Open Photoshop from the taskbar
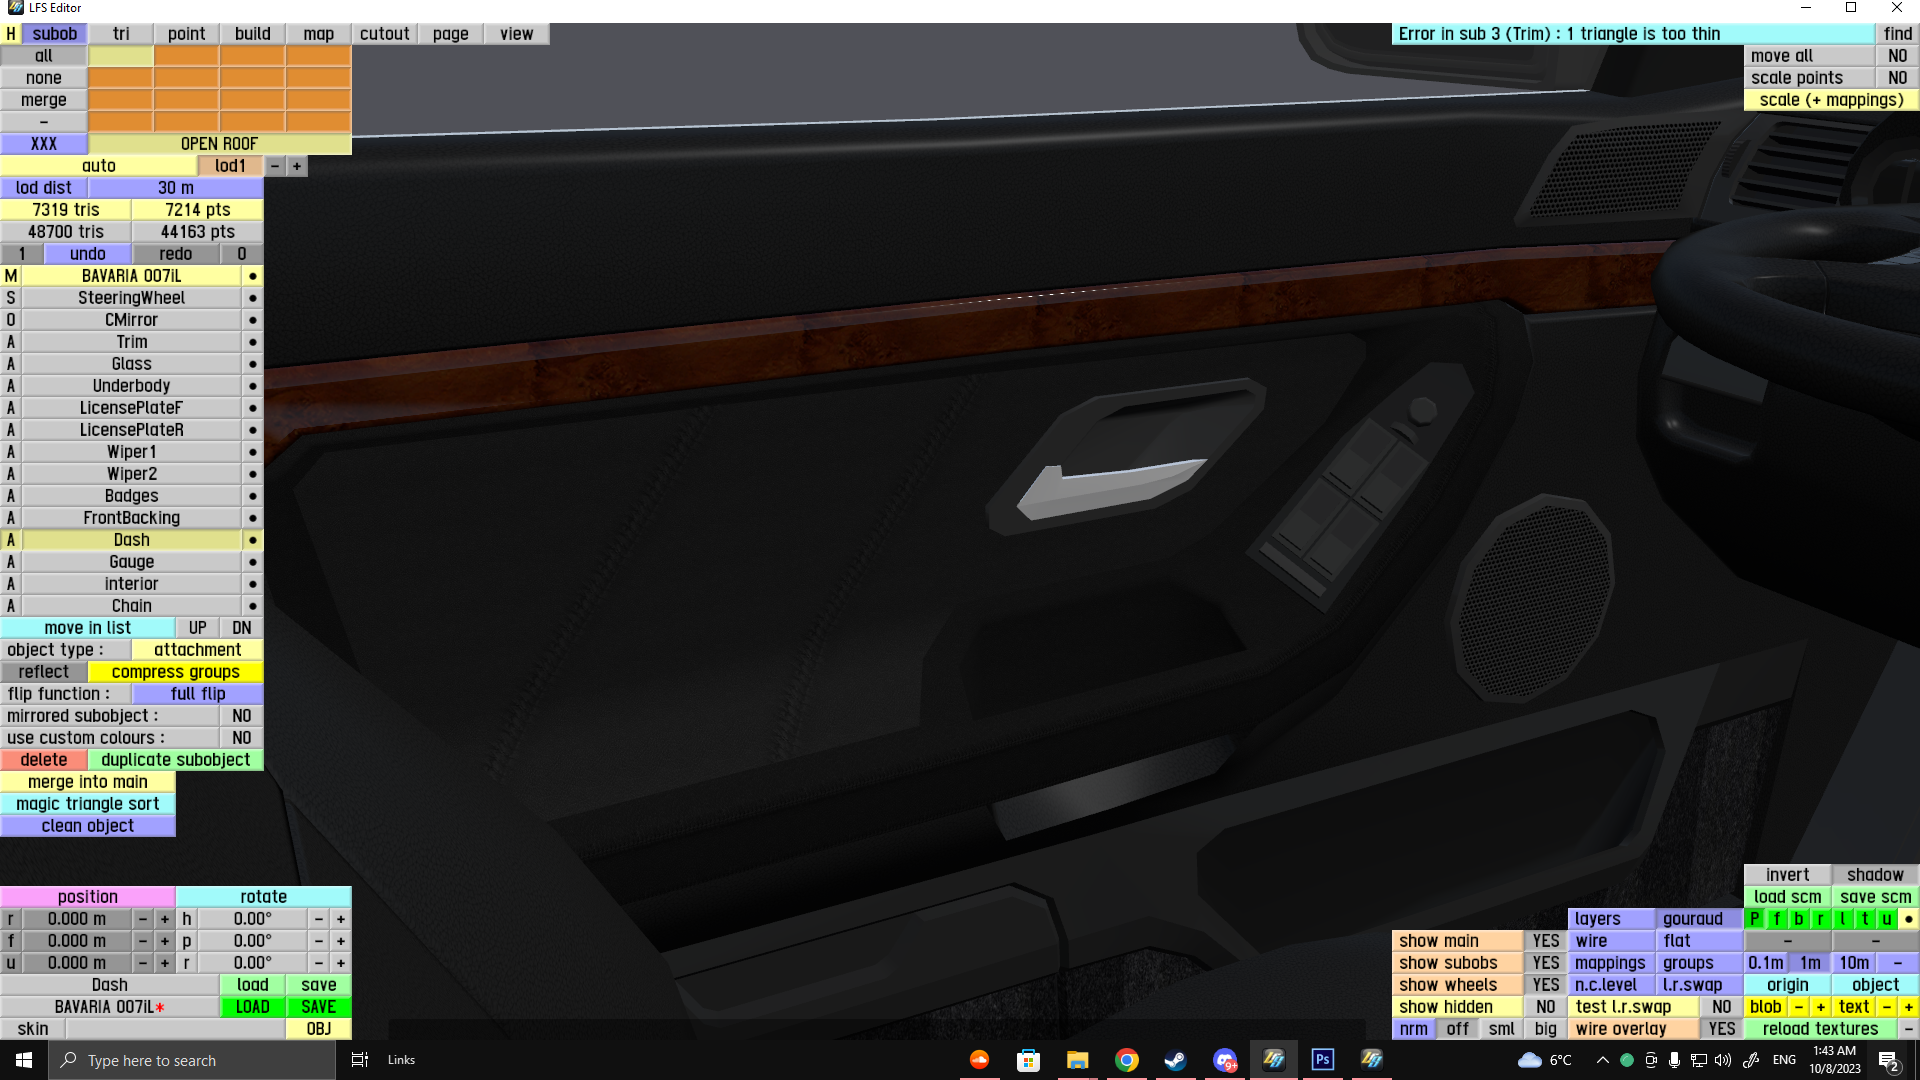Screen dimensions: 1920x1080 point(1322,1060)
